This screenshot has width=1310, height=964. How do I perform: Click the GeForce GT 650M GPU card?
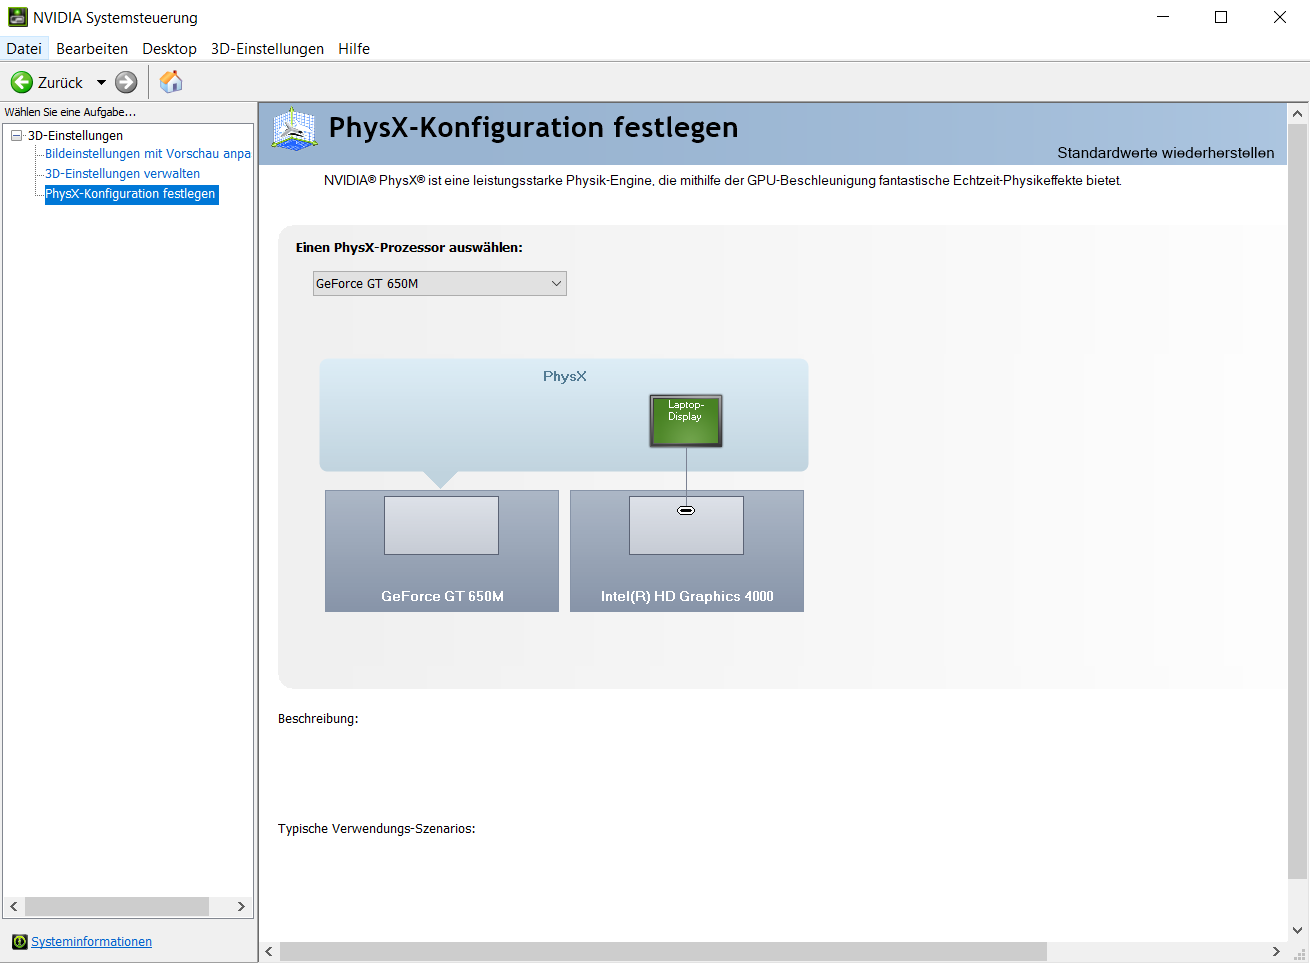click(x=442, y=551)
